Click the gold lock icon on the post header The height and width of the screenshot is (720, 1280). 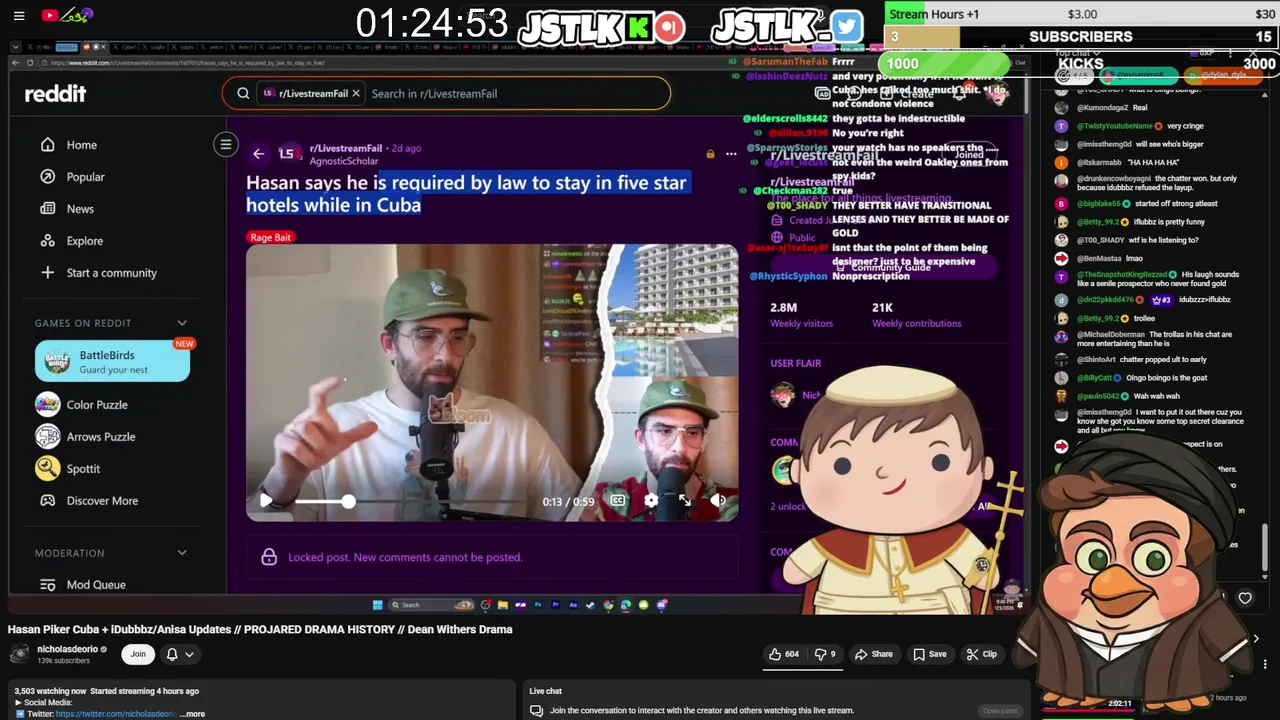(x=710, y=154)
